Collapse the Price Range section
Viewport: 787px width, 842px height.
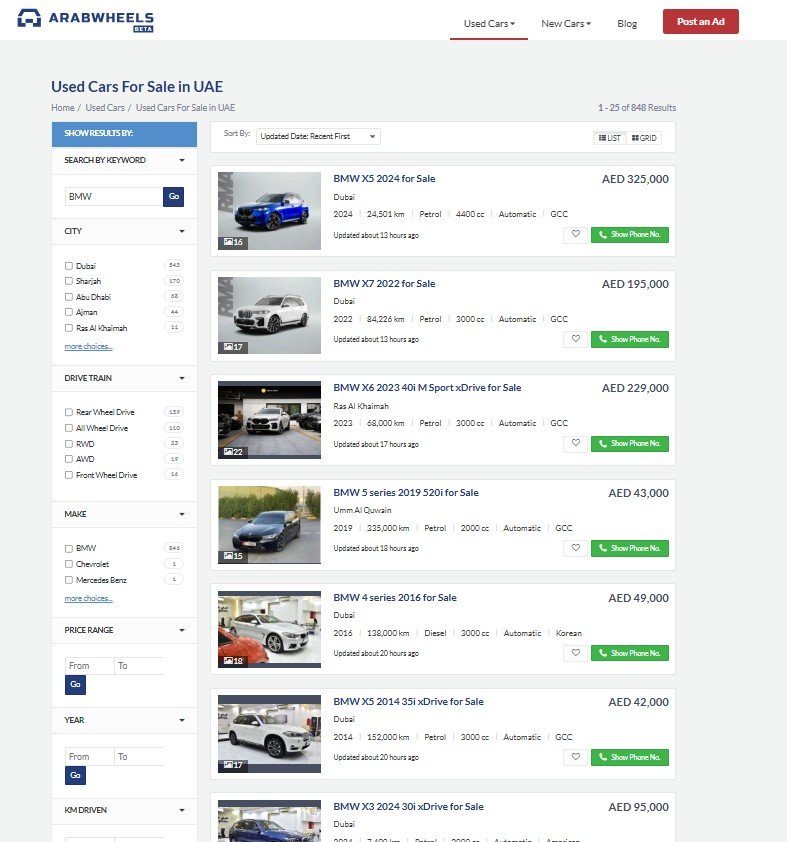pyautogui.click(x=124, y=630)
